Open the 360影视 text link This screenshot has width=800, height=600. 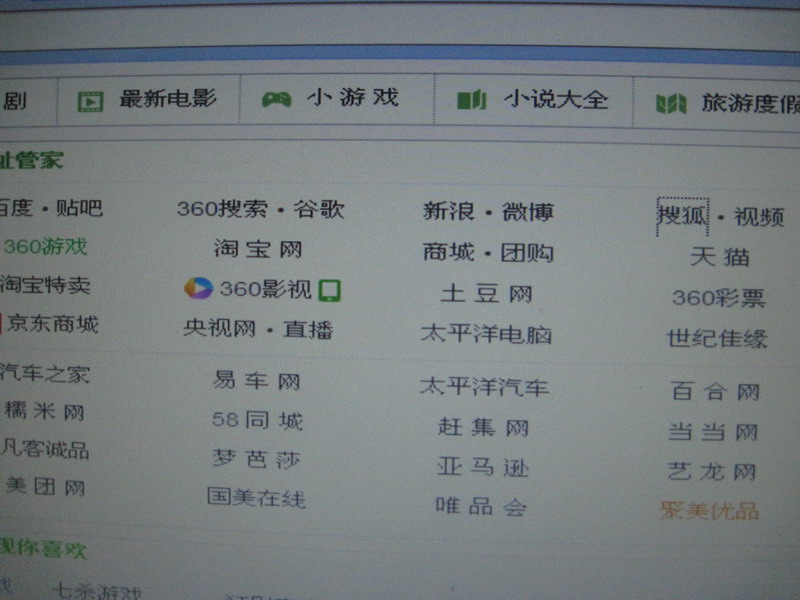tap(265, 289)
